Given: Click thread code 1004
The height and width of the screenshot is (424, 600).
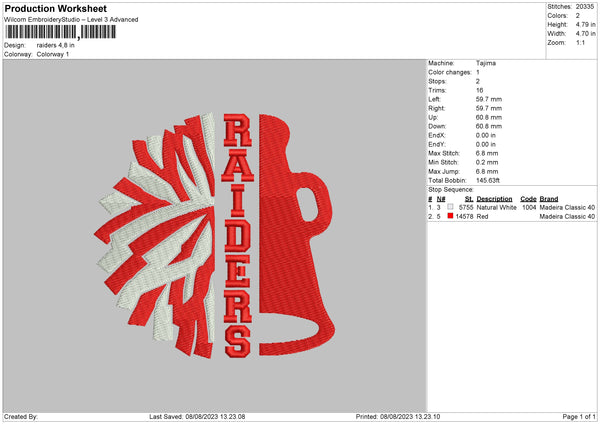Looking at the screenshot, I should pos(529,207).
